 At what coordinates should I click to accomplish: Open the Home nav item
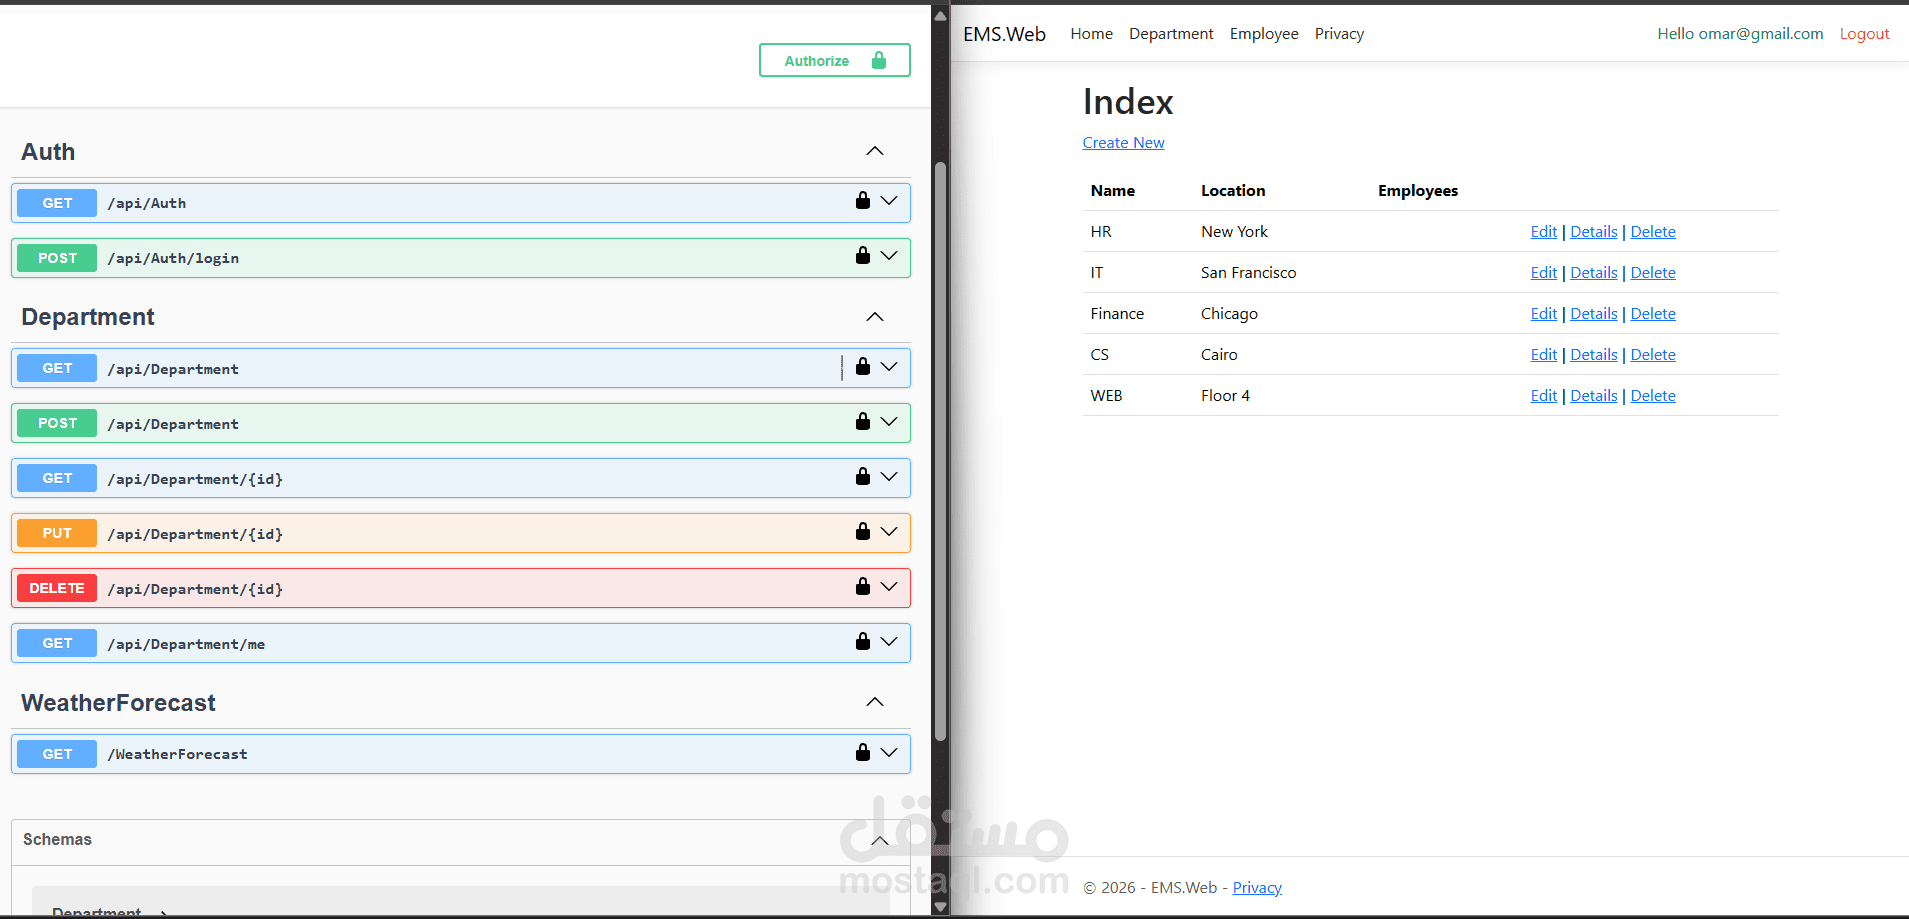[1091, 34]
